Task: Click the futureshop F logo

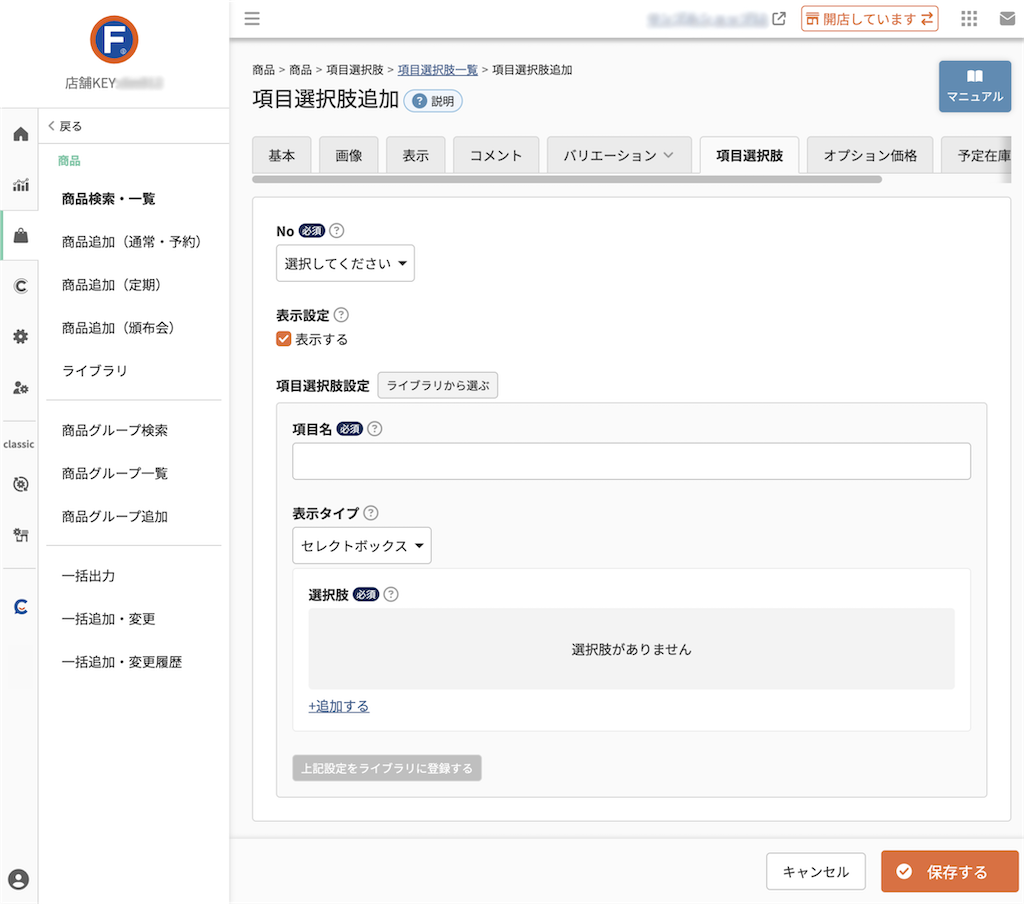Action: tap(114, 40)
